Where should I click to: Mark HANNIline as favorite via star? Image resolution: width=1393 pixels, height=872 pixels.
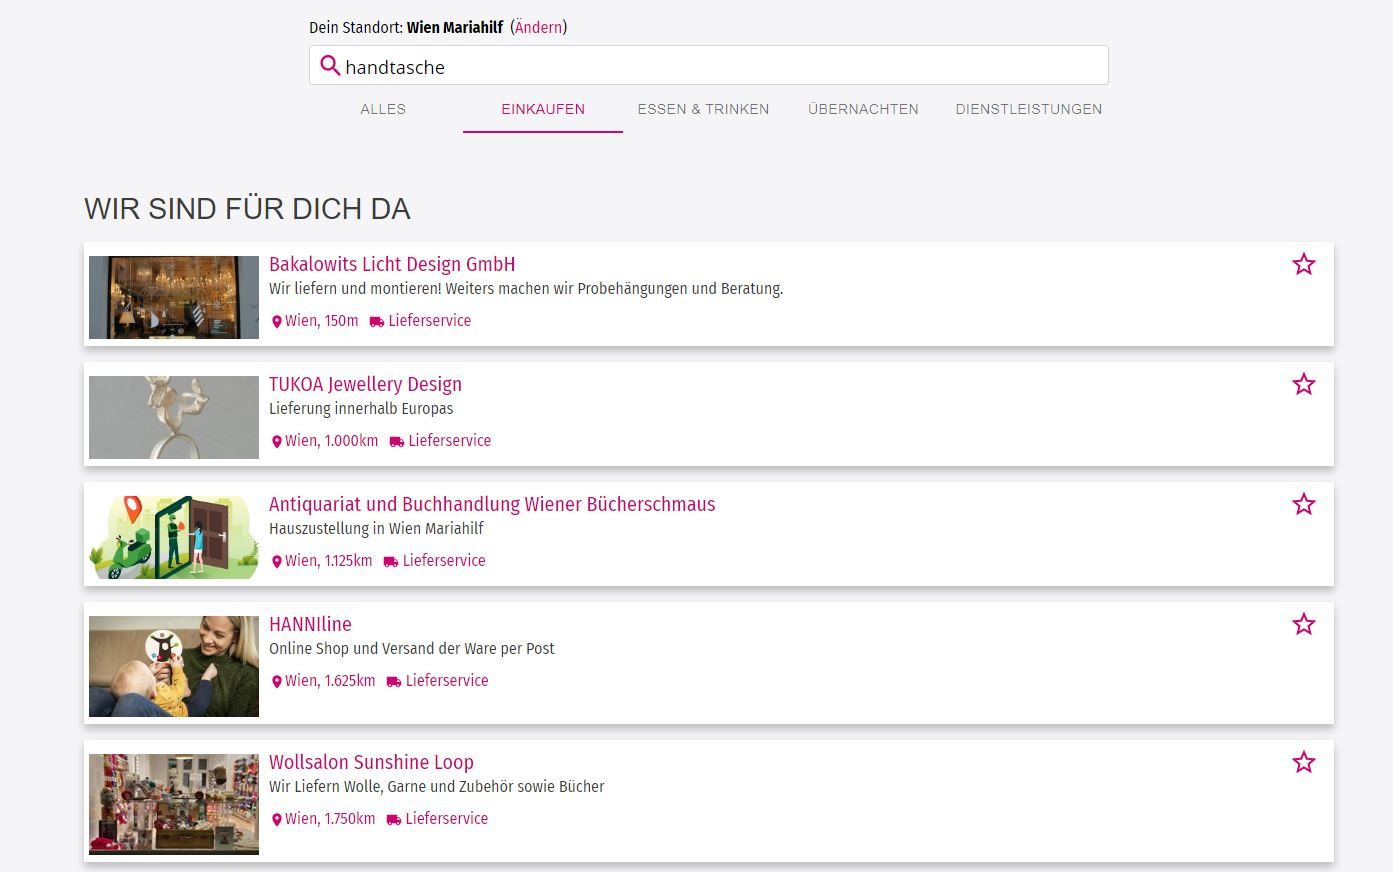pos(1303,624)
